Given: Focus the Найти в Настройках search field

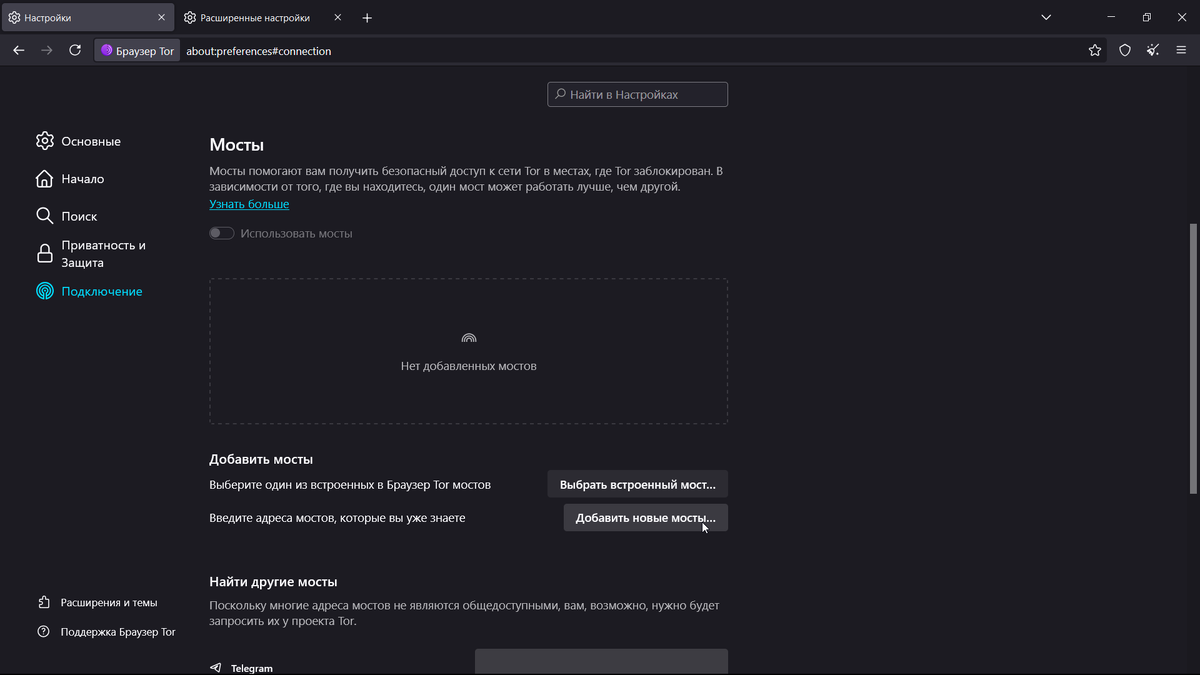Looking at the screenshot, I should pyautogui.click(x=638, y=95).
